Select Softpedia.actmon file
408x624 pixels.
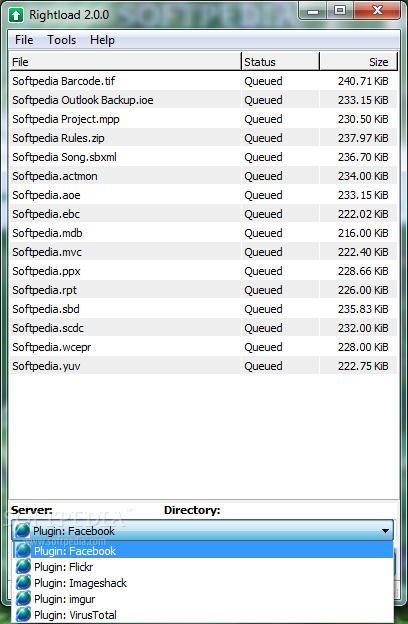(203, 176)
